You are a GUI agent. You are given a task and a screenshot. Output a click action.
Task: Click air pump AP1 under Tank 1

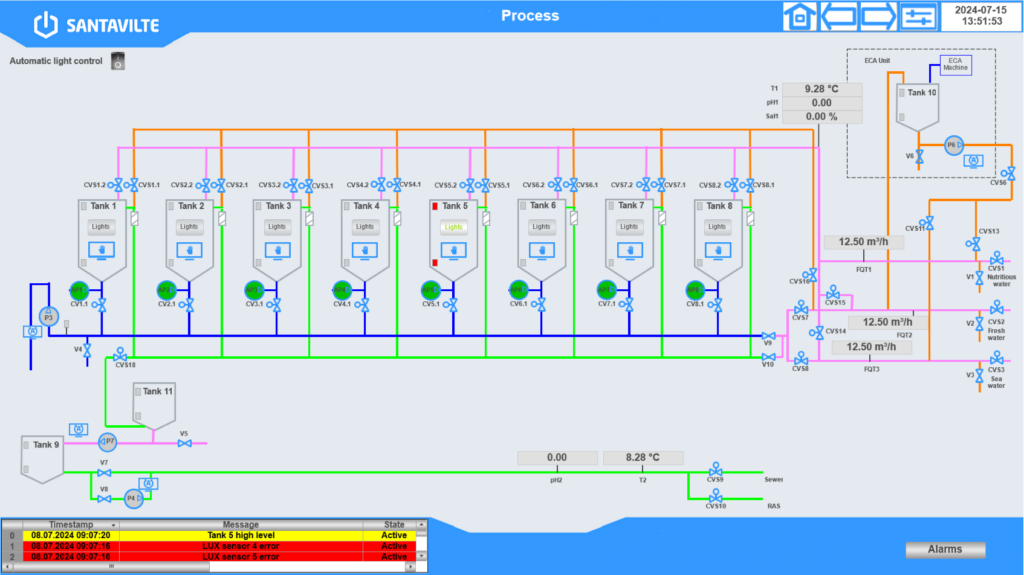[x=78, y=290]
